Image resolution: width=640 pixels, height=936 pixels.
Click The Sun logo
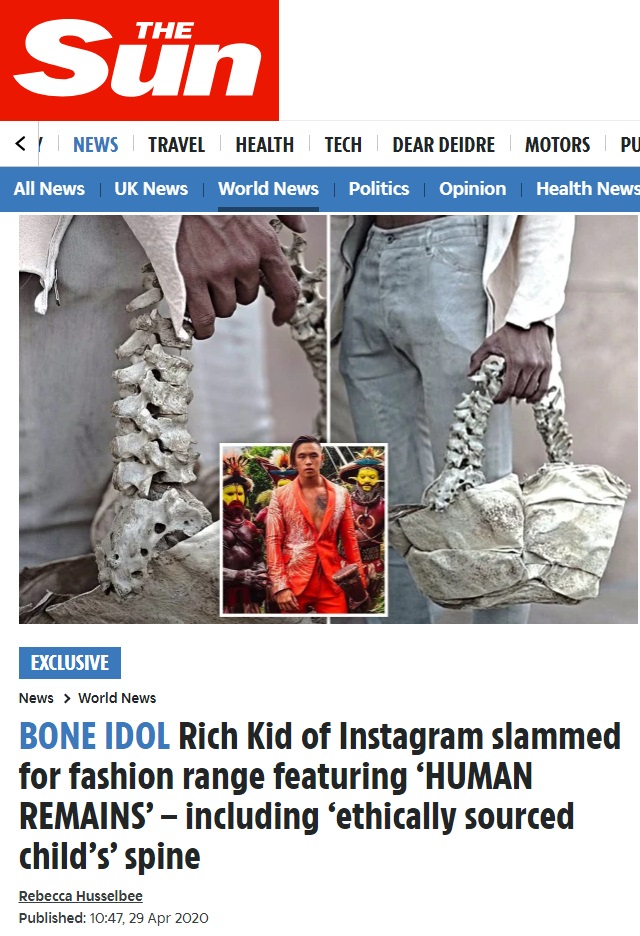[139, 60]
